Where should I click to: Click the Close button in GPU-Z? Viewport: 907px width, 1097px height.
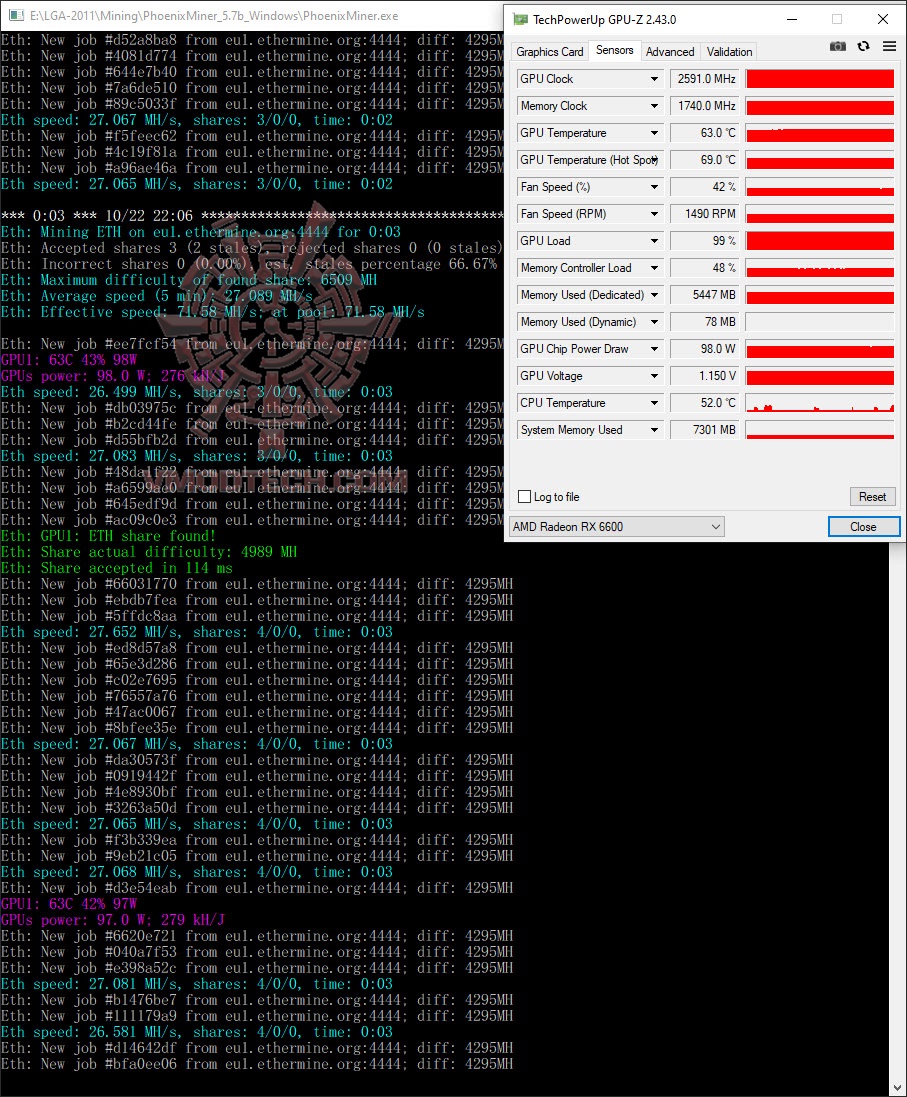click(x=863, y=527)
